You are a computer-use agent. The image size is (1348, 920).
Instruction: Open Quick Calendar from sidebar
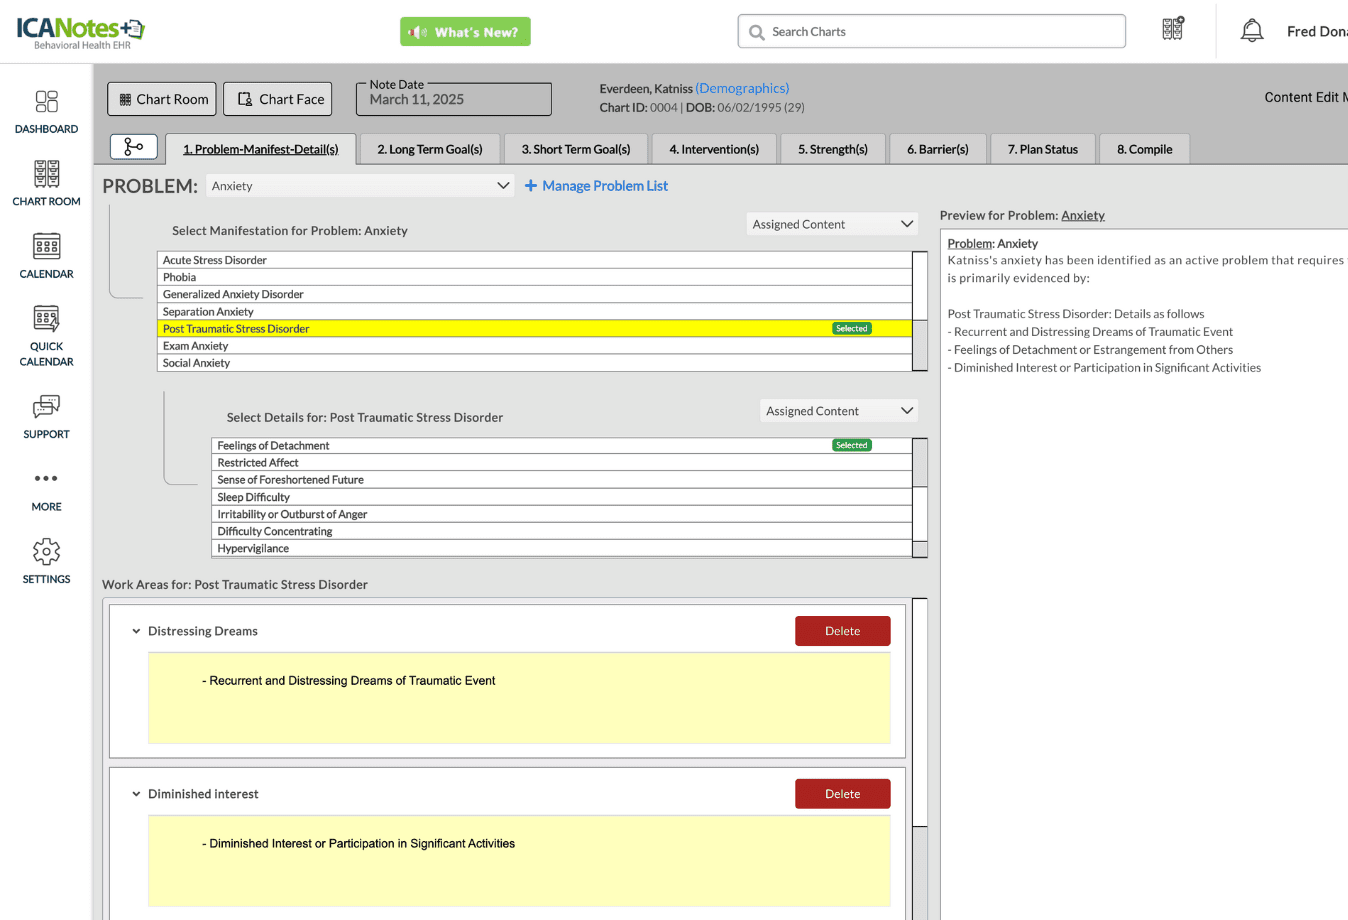tap(46, 336)
